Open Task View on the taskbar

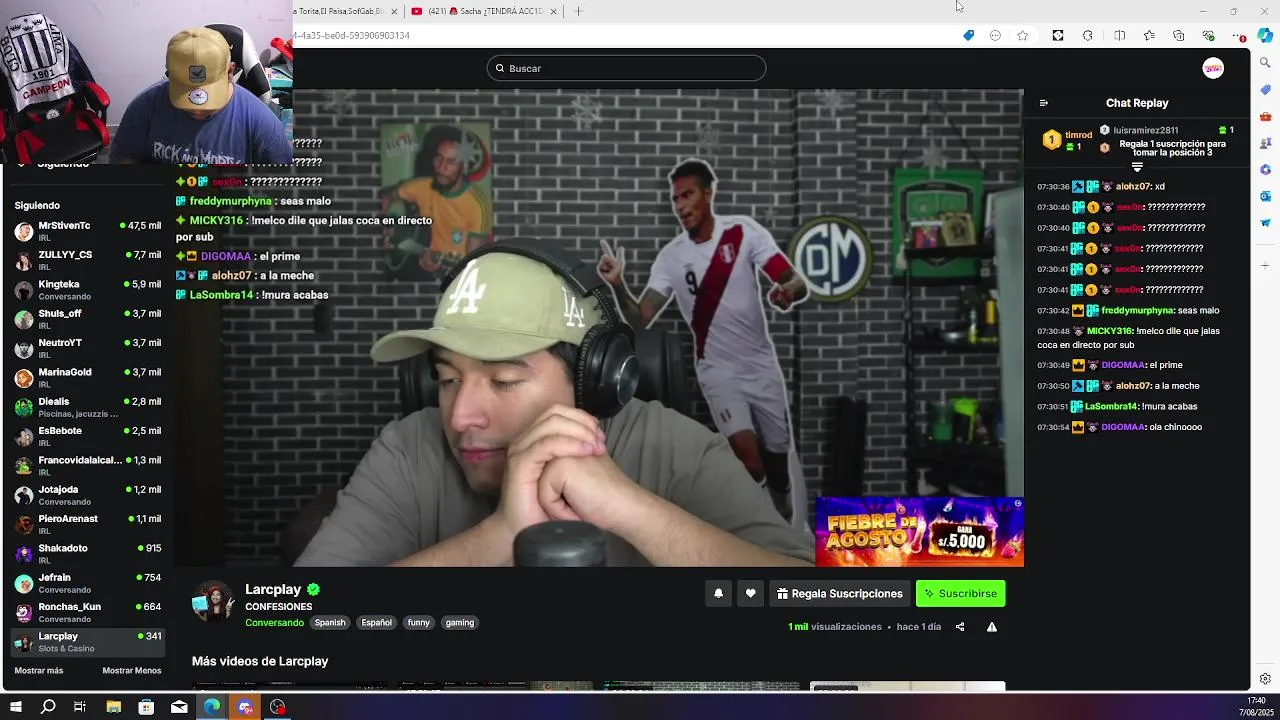[x=80, y=707]
